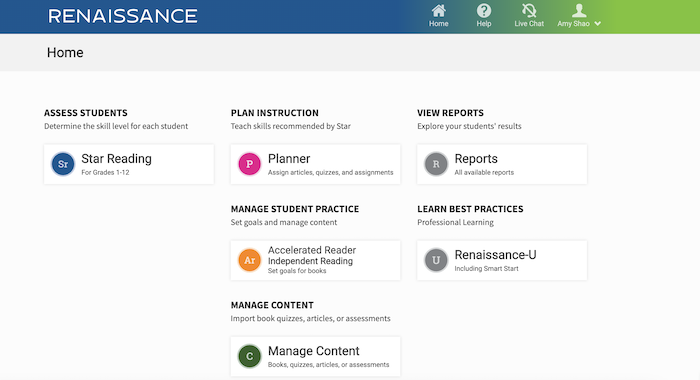700x380 pixels.
Task: Click the Home page title below header
Action: pos(65,53)
